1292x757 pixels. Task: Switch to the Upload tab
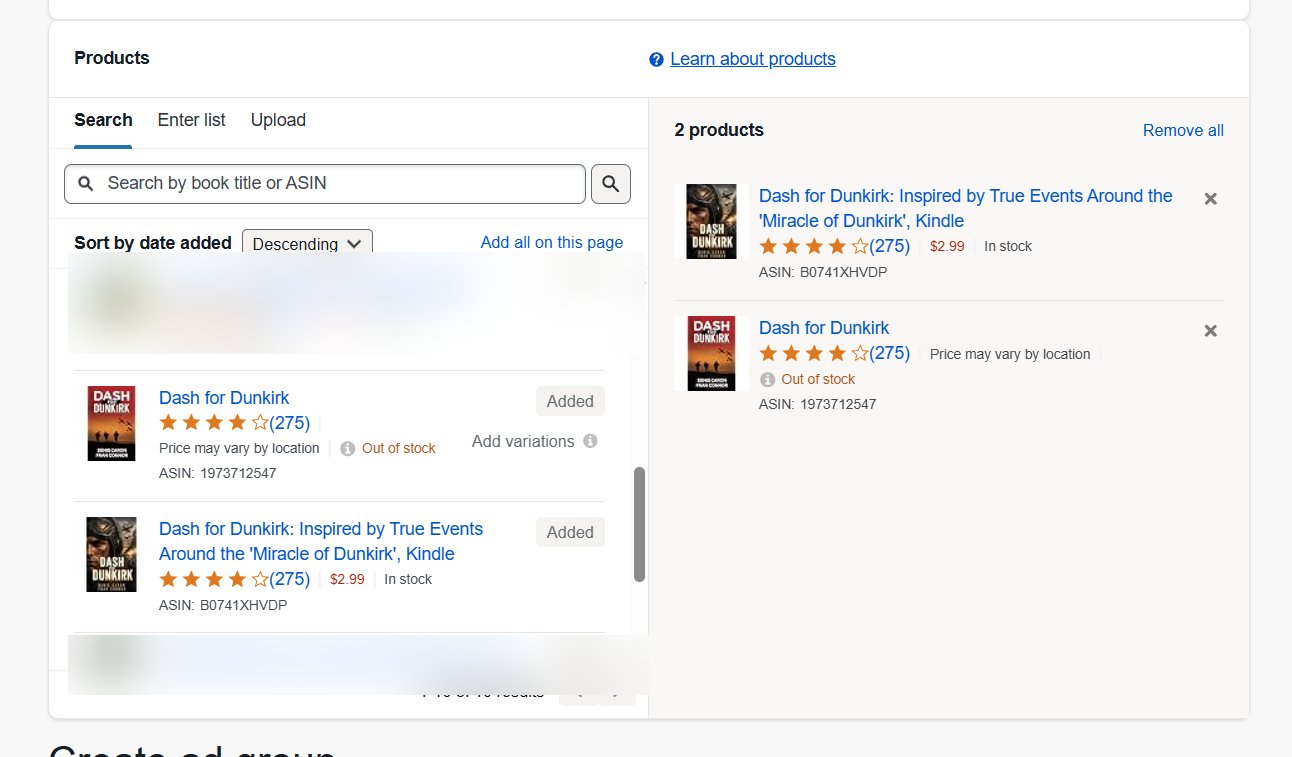point(278,120)
